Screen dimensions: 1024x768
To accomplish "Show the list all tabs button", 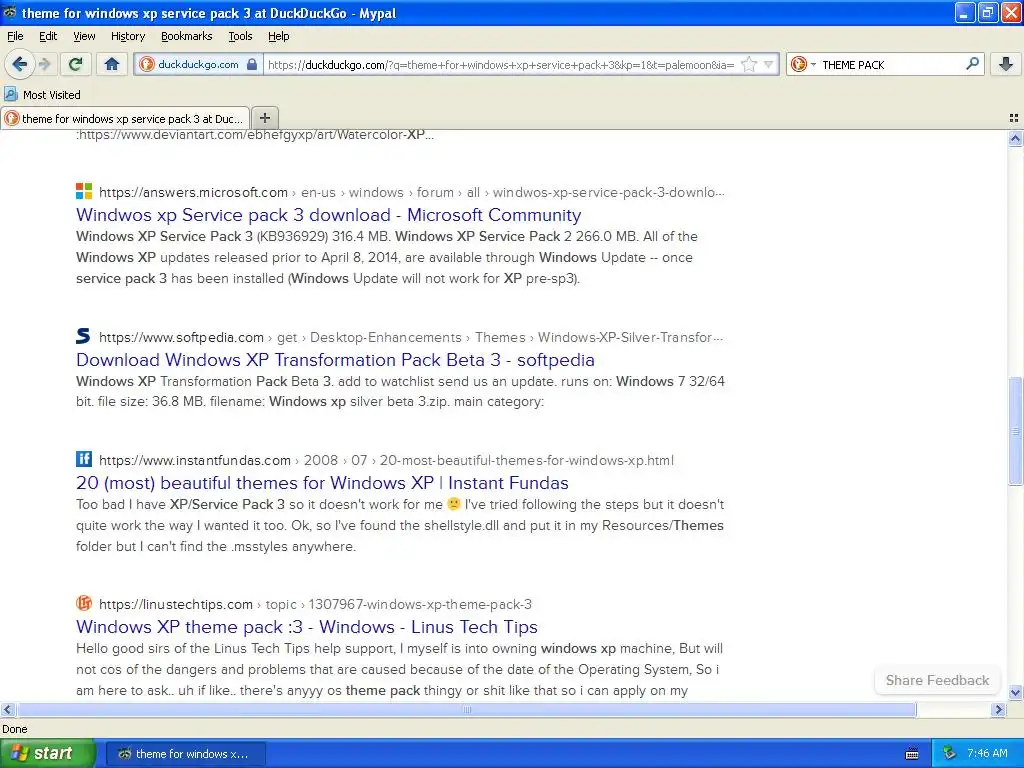I will (1014, 118).
